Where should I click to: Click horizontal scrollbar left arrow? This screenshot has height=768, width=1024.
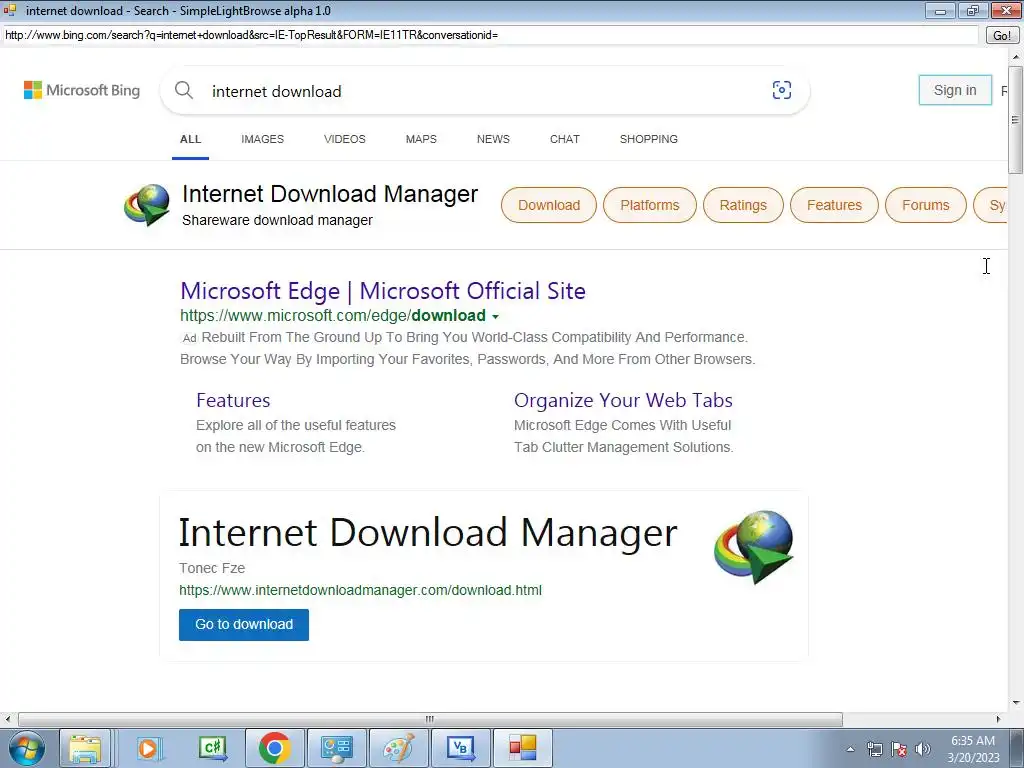tap(7, 719)
